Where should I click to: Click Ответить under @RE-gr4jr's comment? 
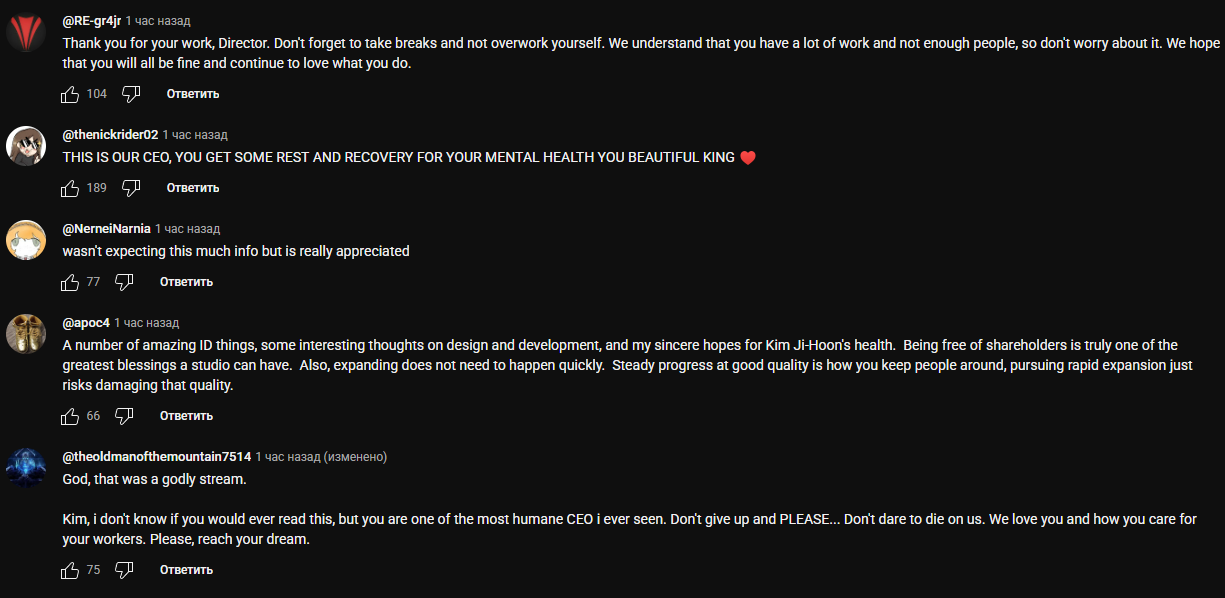(193, 94)
